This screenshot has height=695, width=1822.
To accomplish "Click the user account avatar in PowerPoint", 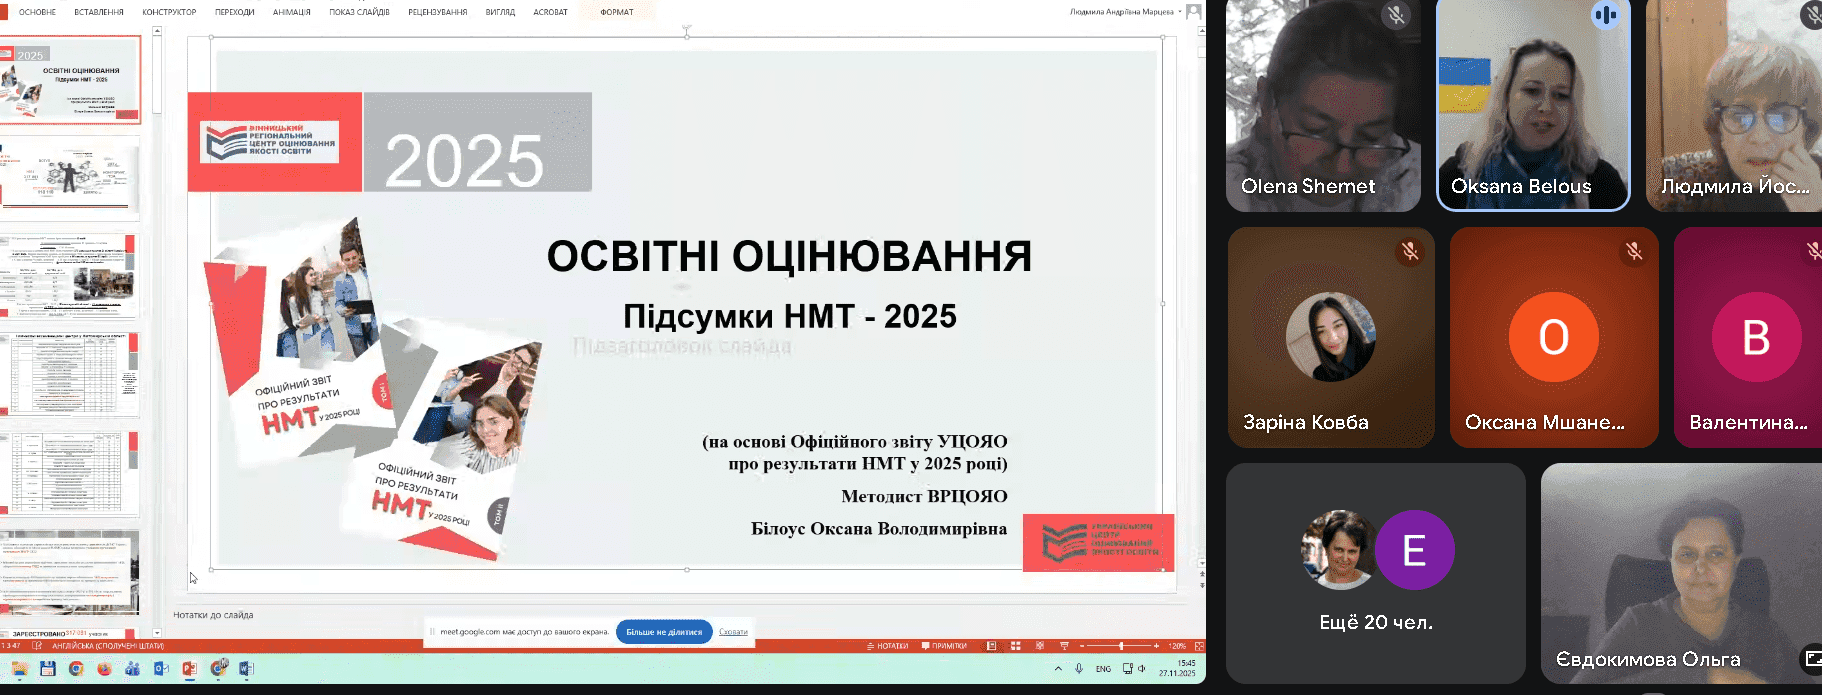I will point(1194,12).
